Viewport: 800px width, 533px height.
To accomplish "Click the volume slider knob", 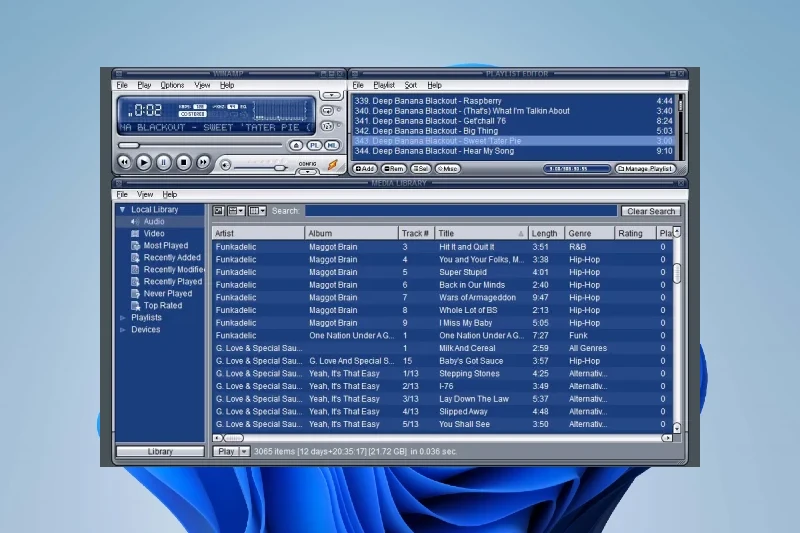I will coord(280,167).
